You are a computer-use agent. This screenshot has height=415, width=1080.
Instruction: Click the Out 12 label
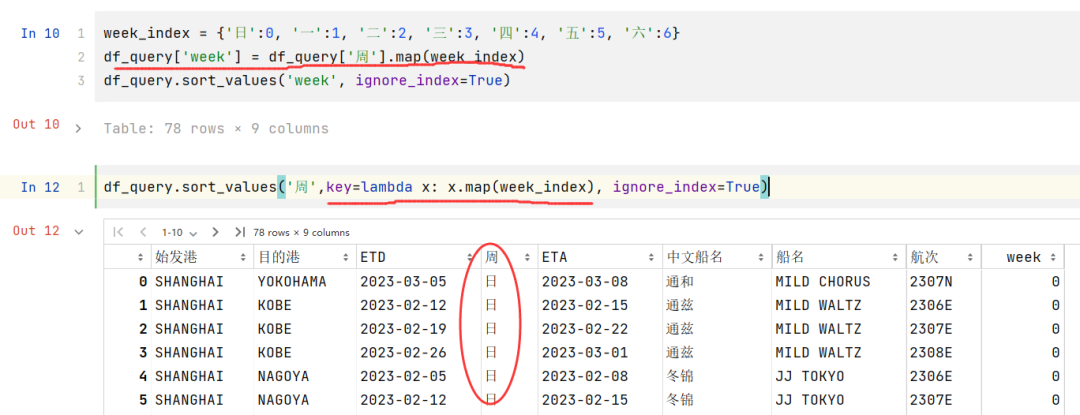tap(37, 231)
